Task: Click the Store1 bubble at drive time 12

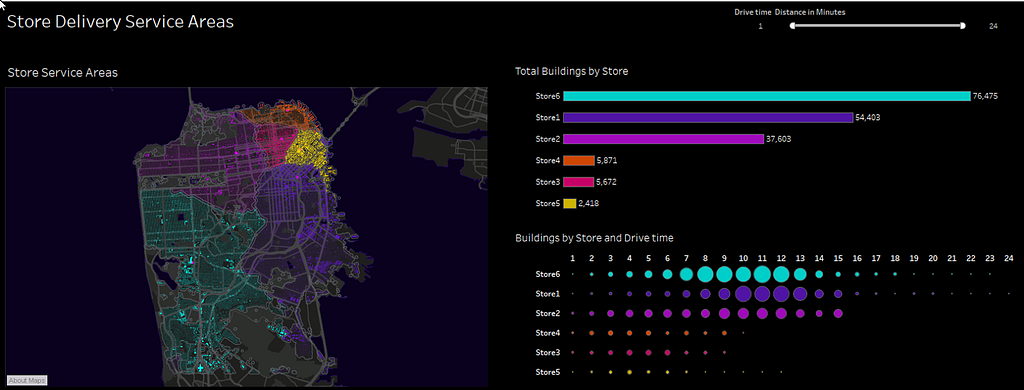Action: coord(781,294)
